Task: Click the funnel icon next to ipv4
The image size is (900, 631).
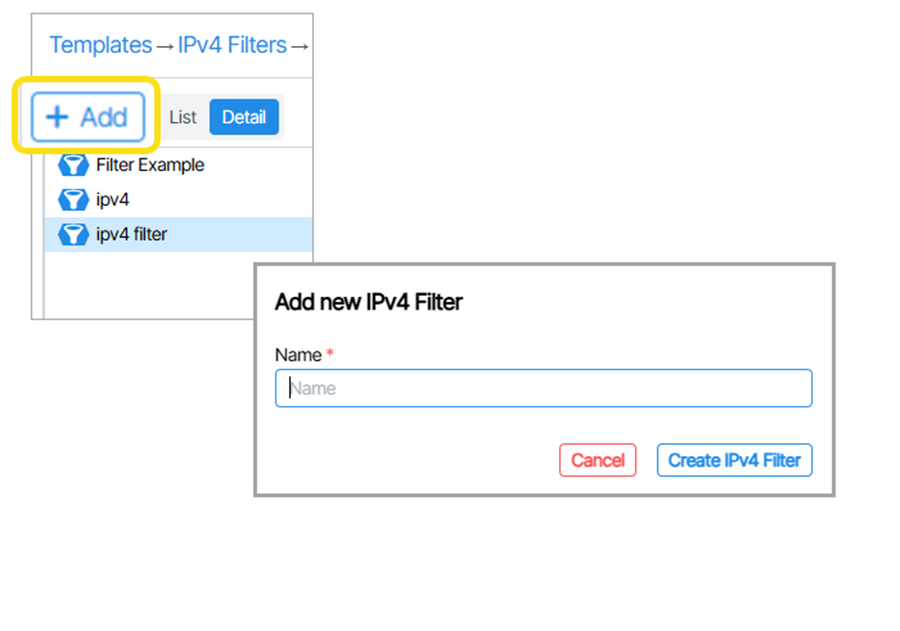Action: [x=73, y=200]
